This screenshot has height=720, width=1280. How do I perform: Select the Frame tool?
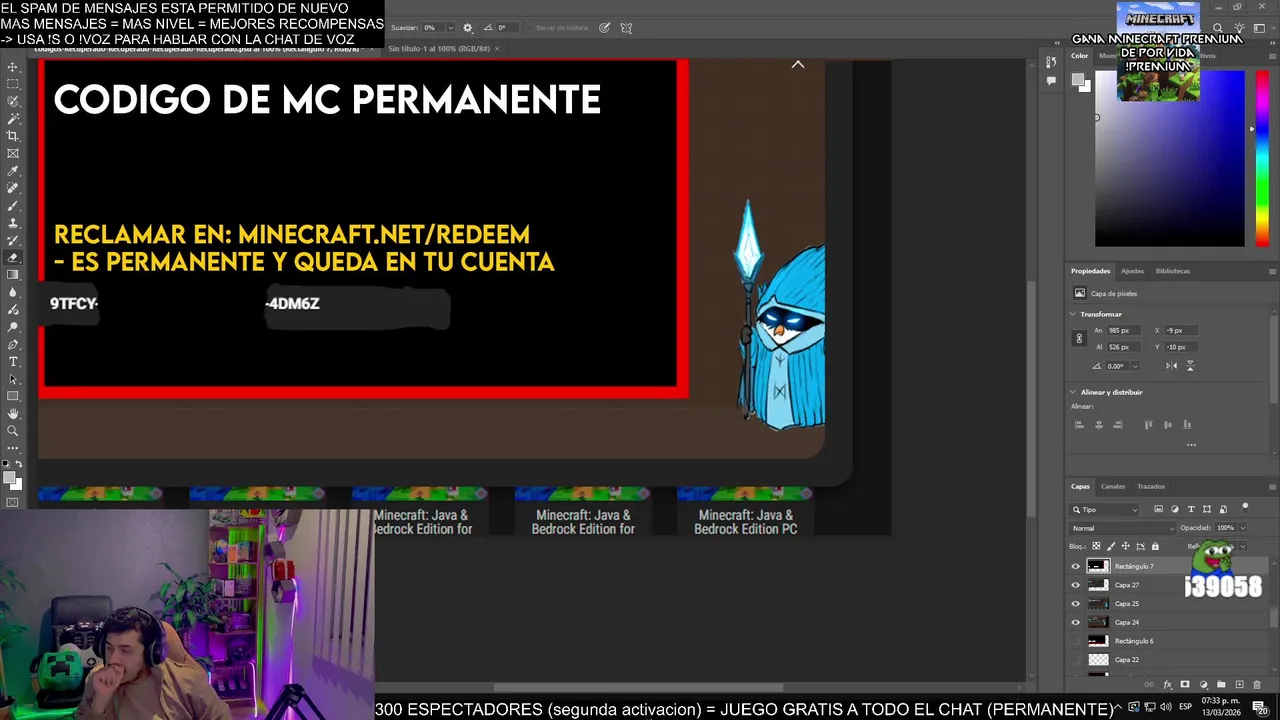(x=13, y=153)
